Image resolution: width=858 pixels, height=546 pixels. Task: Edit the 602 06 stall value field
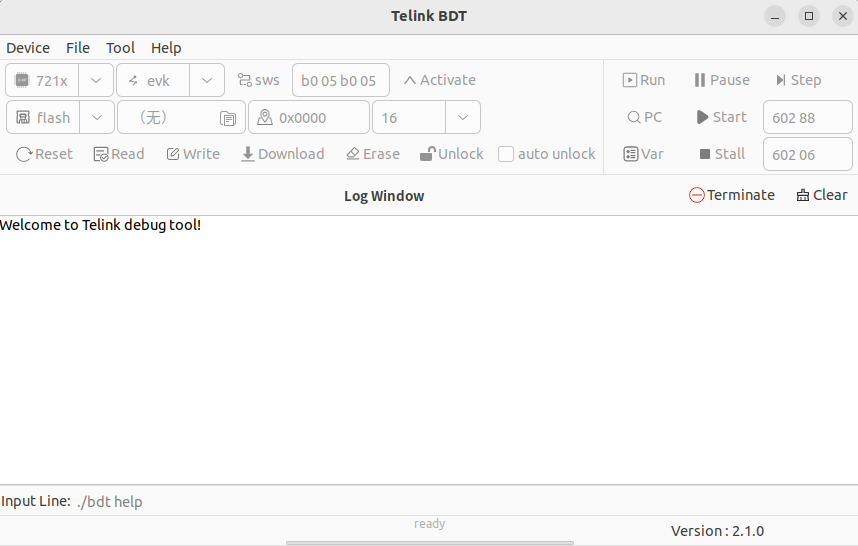pyautogui.click(x=808, y=154)
